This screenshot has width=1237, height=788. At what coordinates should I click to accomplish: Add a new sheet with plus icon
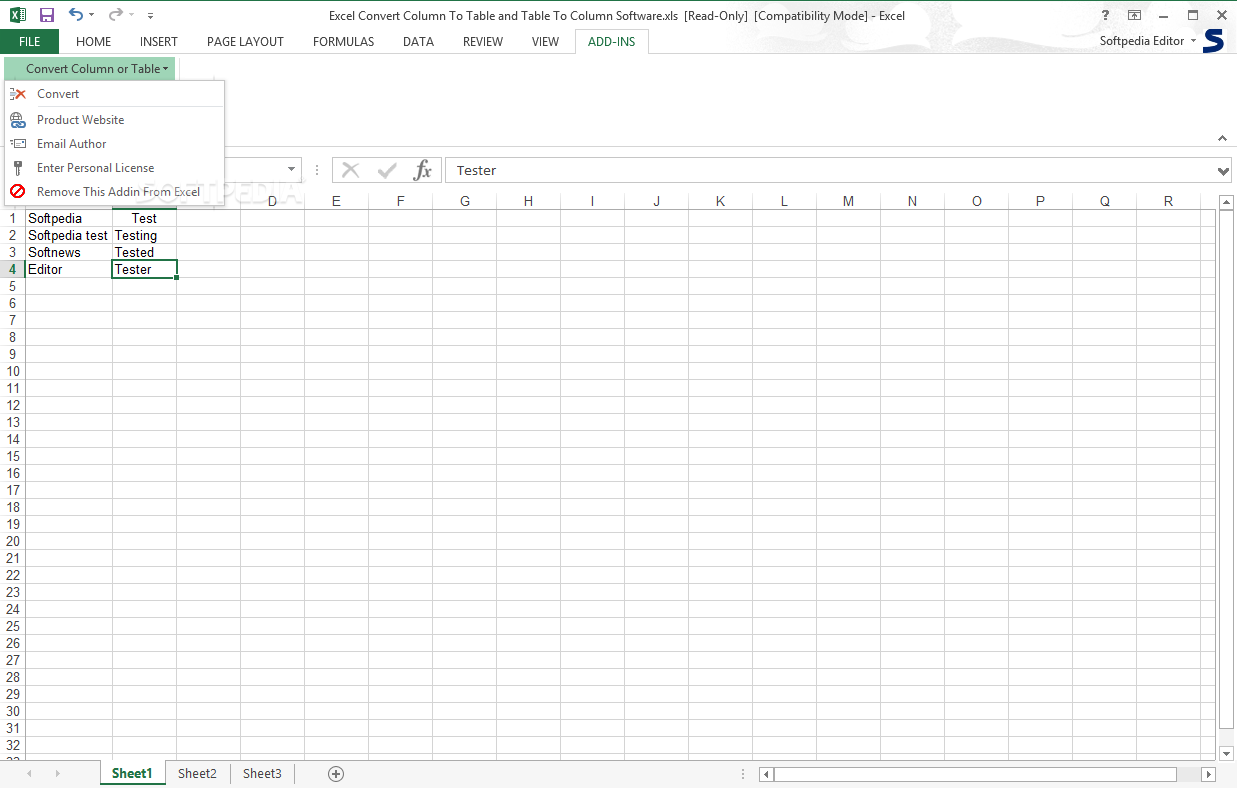(336, 773)
